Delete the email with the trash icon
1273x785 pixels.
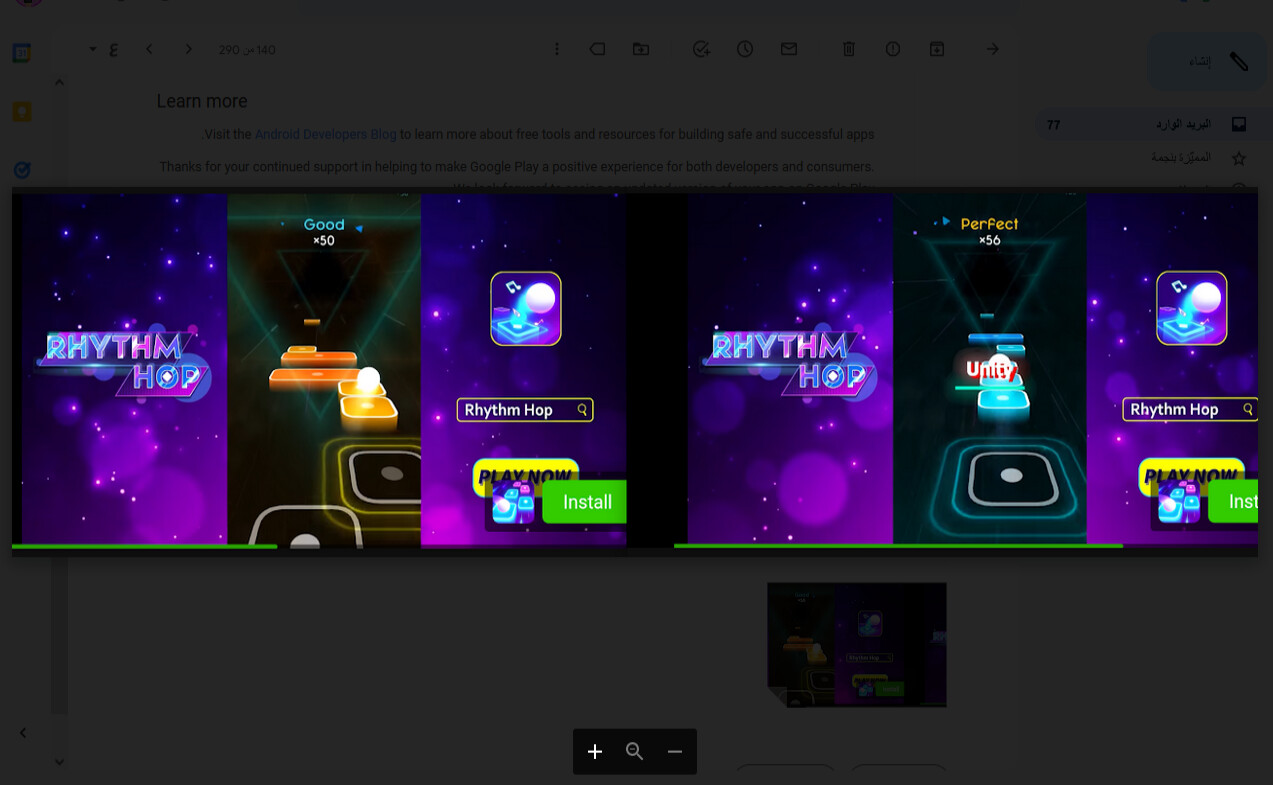849,49
